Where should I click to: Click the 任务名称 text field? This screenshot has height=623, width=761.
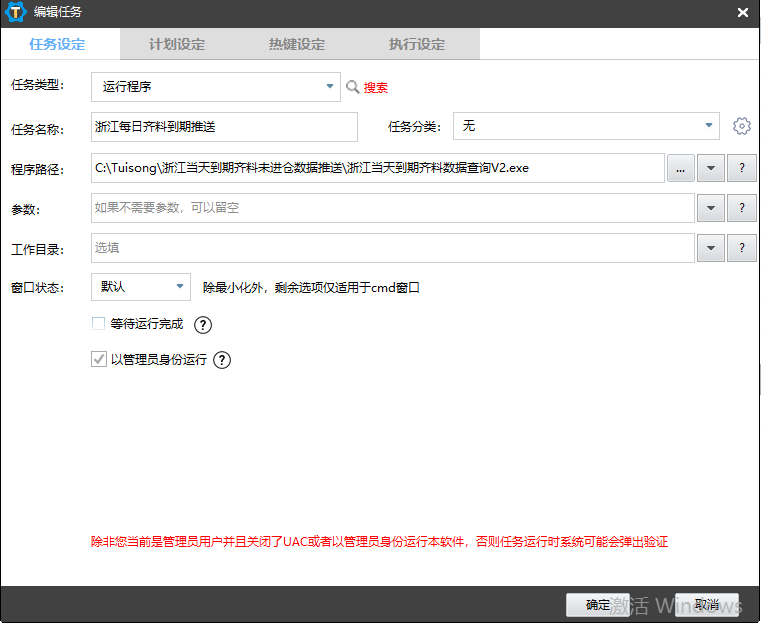point(224,127)
